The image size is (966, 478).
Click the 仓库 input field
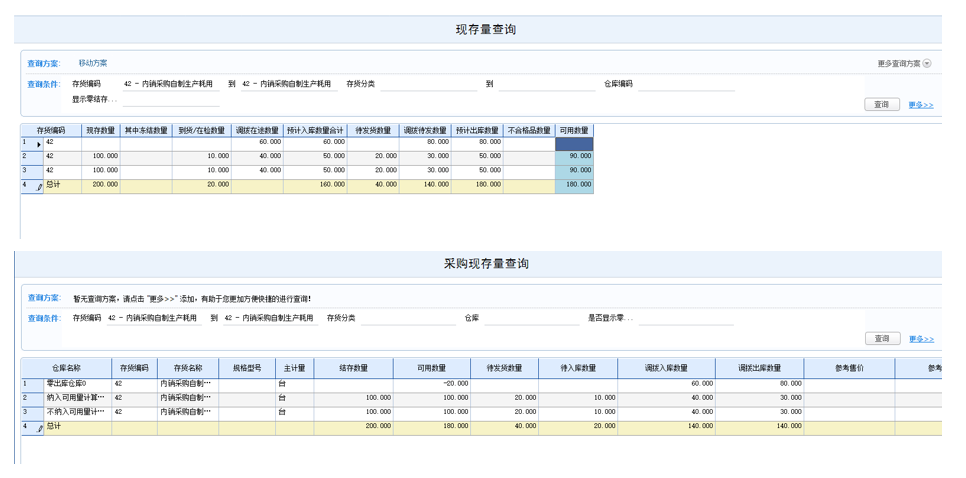point(532,318)
